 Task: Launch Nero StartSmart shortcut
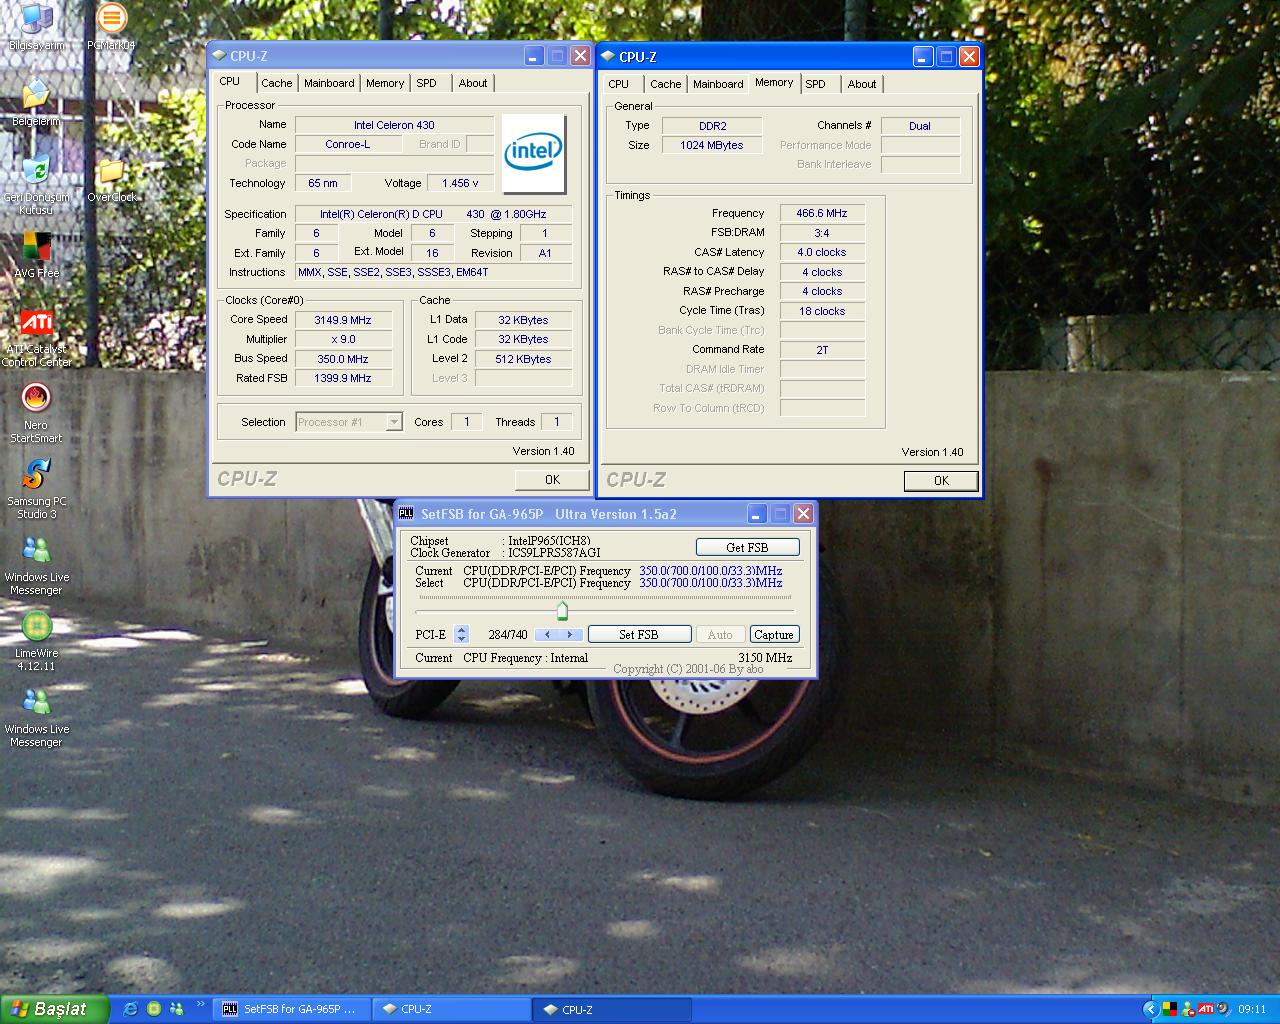tap(36, 413)
